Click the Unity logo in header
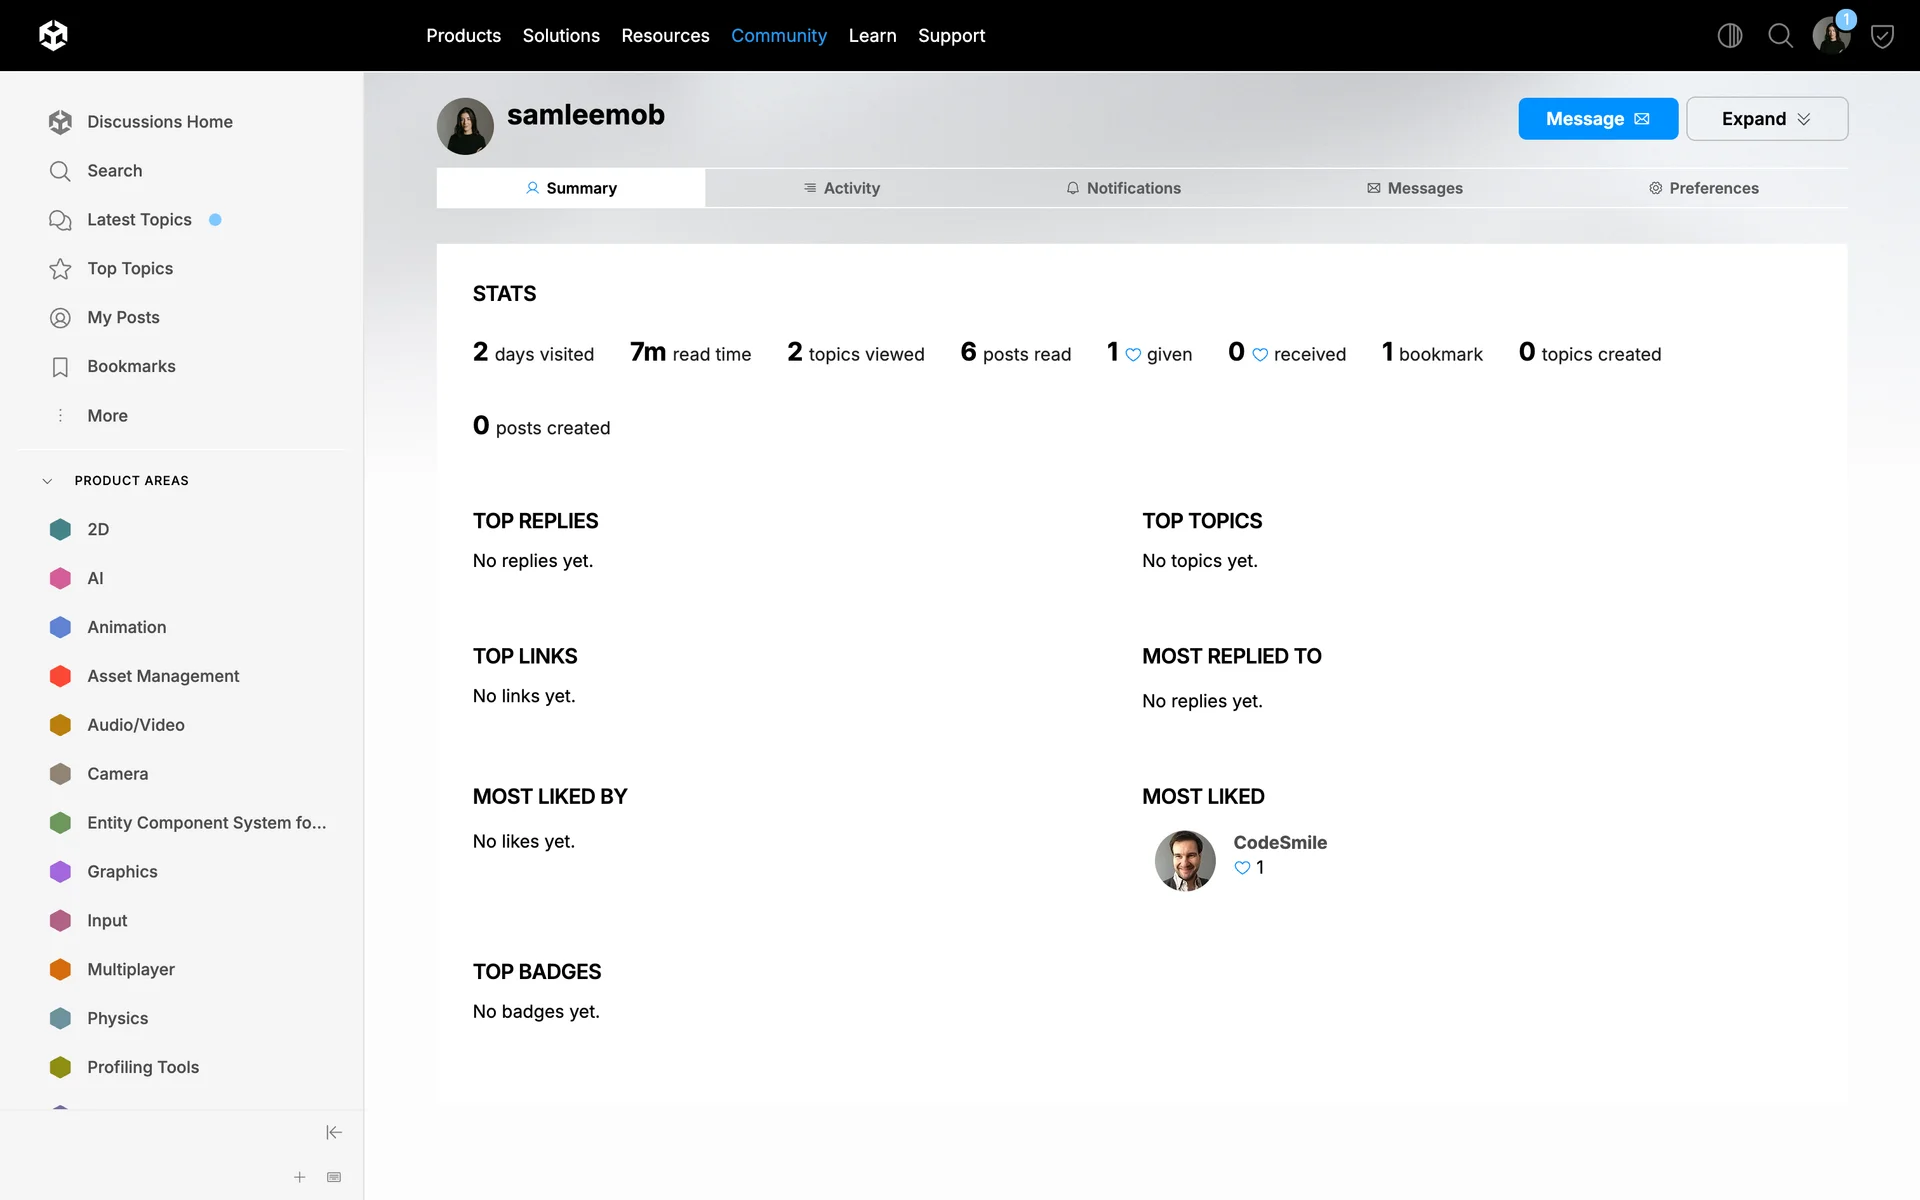This screenshot has width=1920, height=1200. pos(53,36)
